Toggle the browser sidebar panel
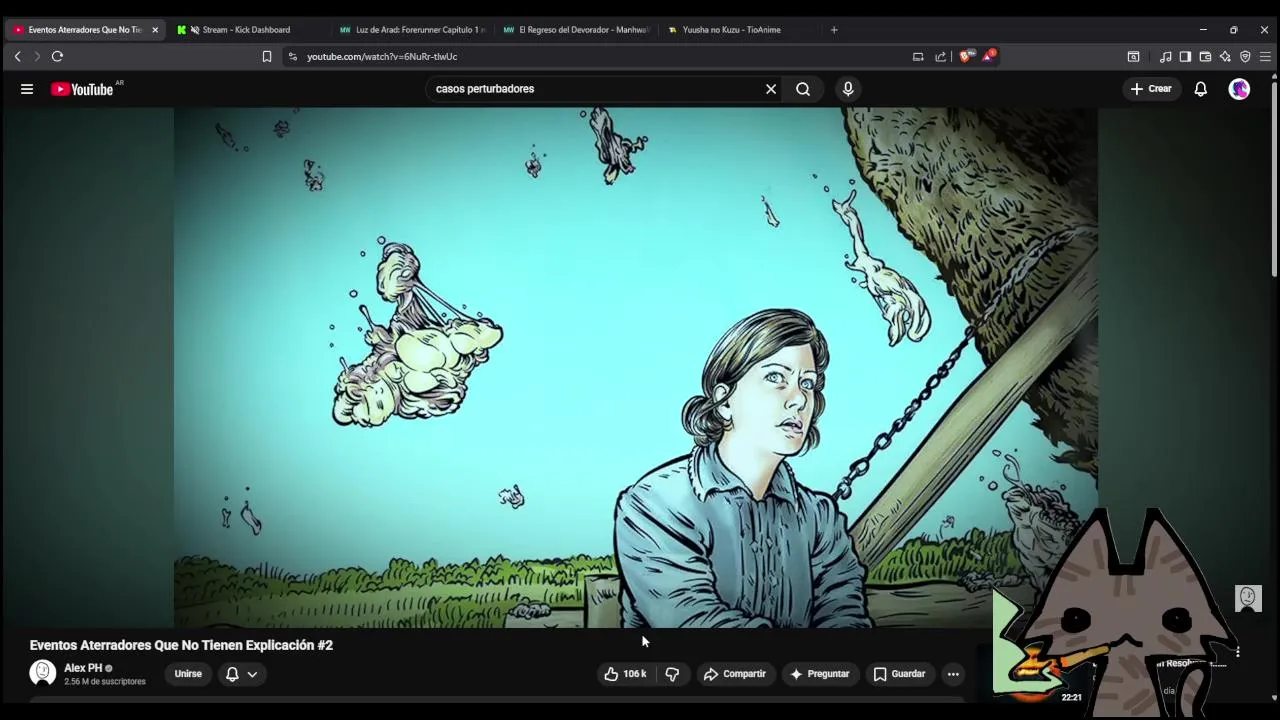1280x720 pixels. [1185, 57]
